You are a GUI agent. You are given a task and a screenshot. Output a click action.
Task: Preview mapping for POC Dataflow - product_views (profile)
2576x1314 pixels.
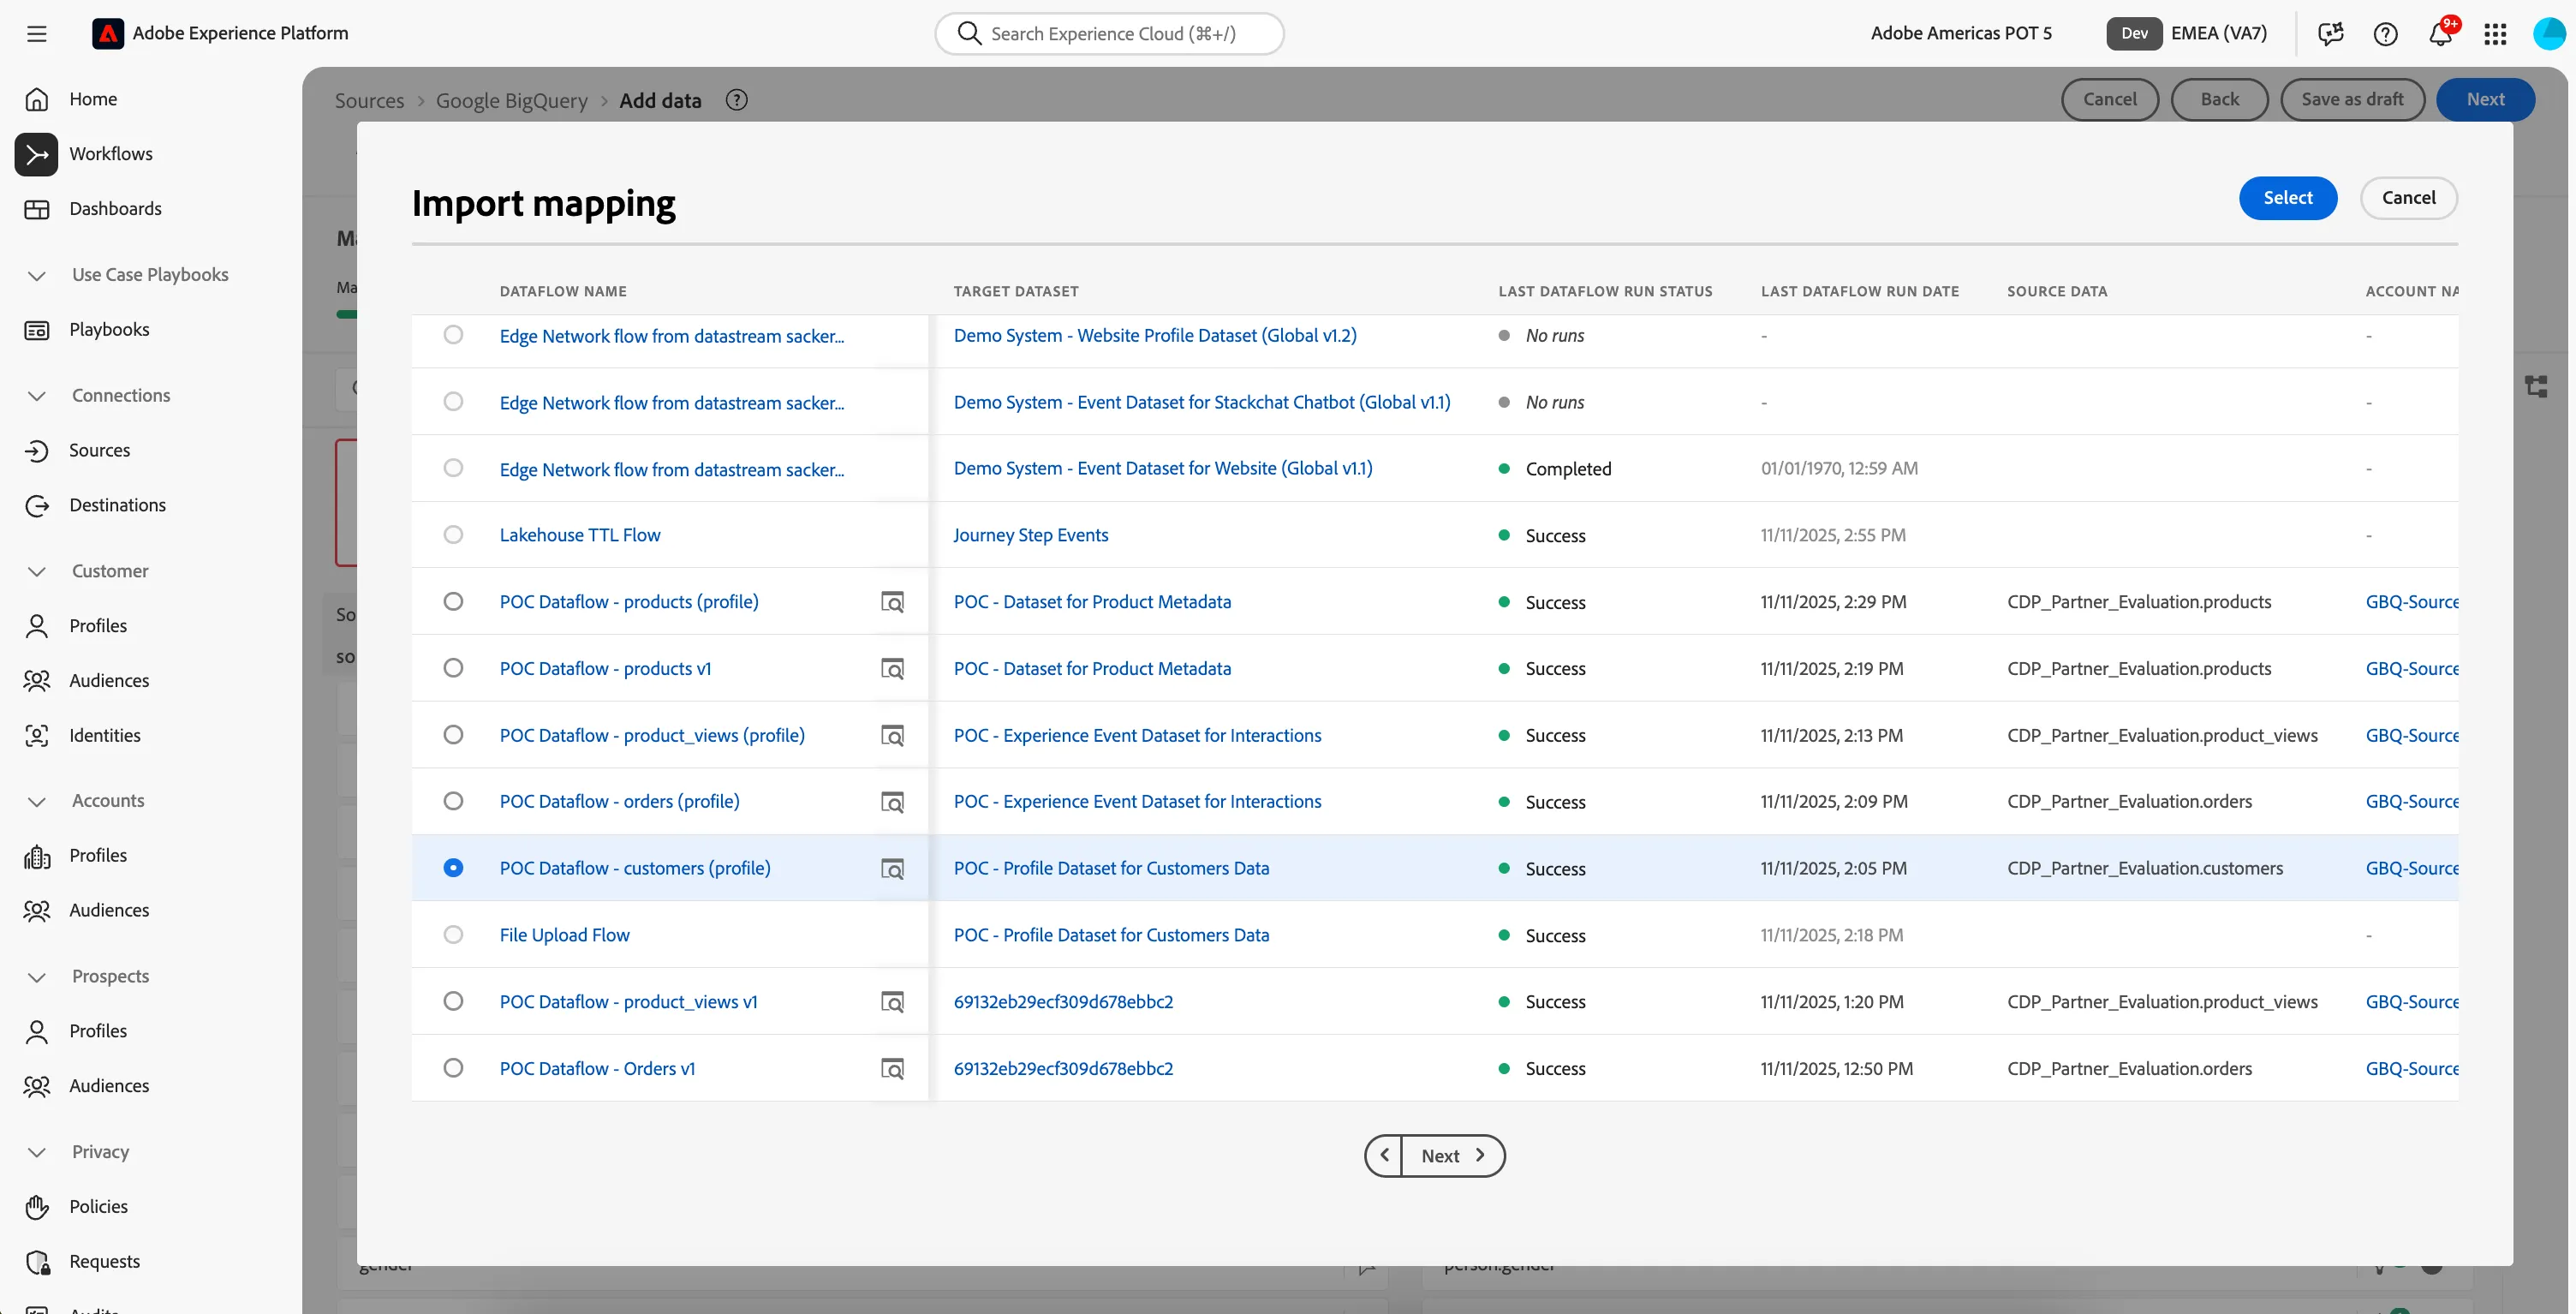892,736
